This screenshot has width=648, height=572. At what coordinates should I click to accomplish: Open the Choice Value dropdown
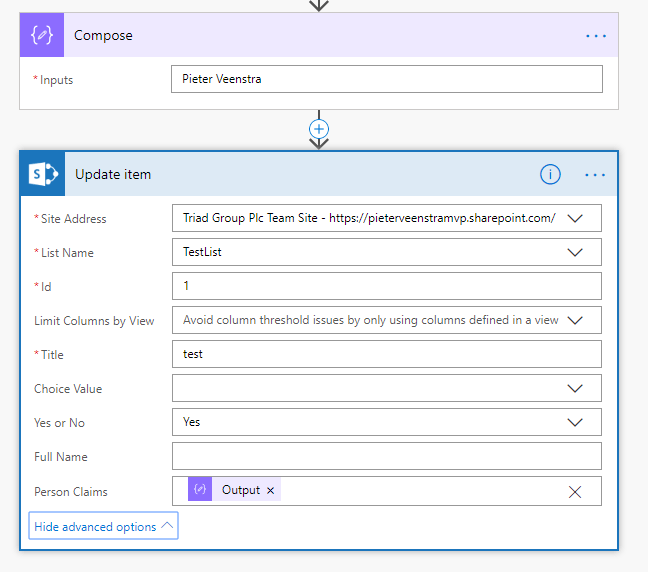click(x=574, y=388)
